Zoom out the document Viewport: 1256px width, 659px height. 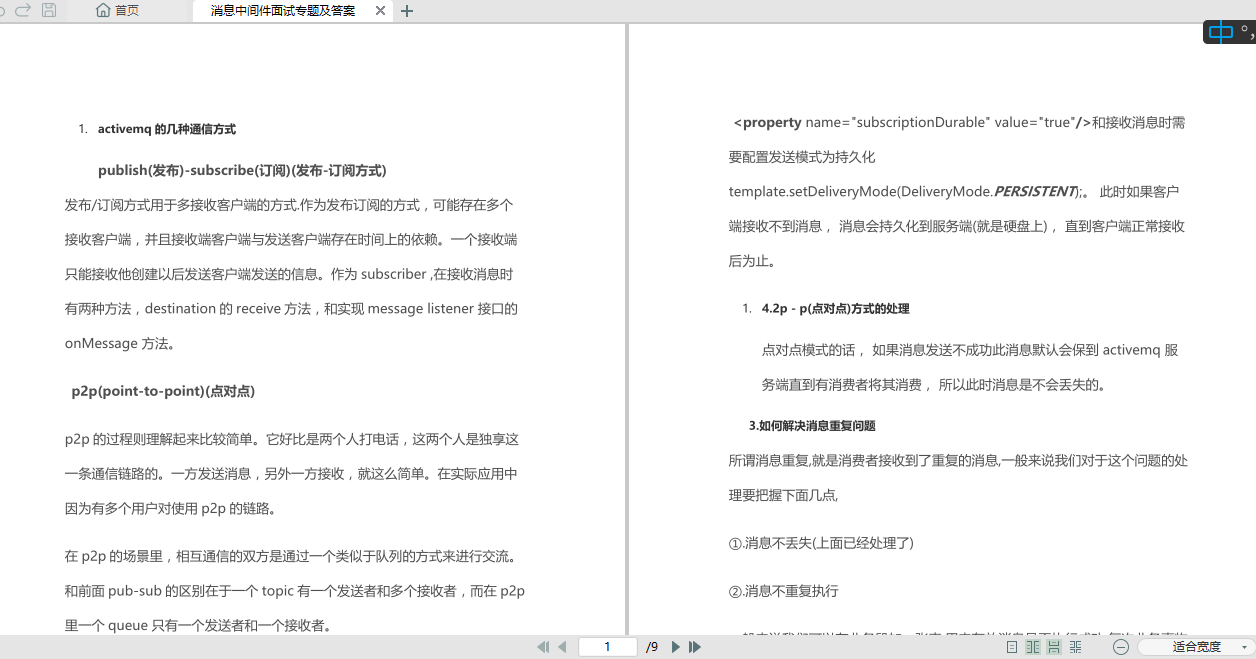(1120, 647)
